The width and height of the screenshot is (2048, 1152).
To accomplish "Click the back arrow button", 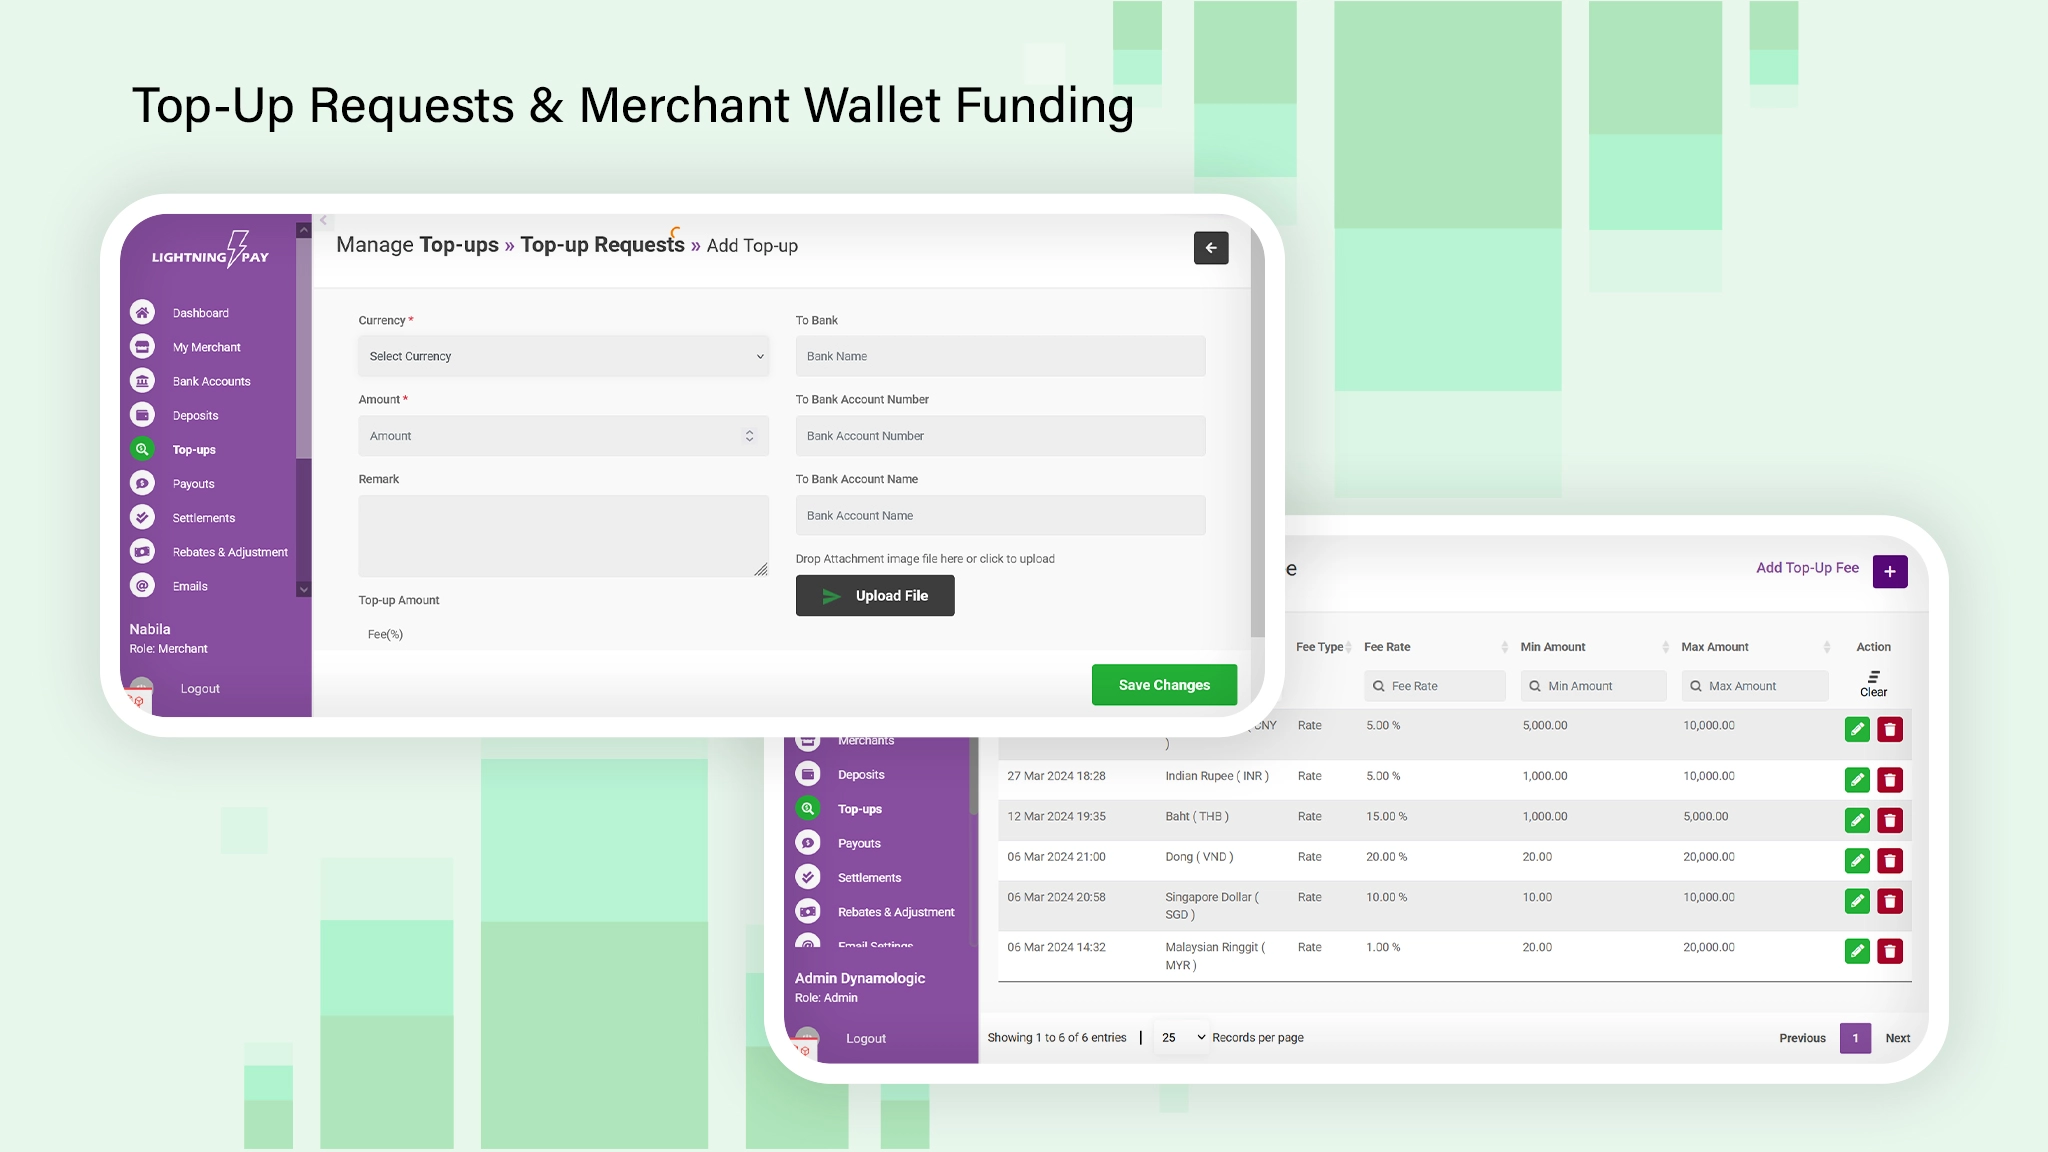I will click(1210, 248).
